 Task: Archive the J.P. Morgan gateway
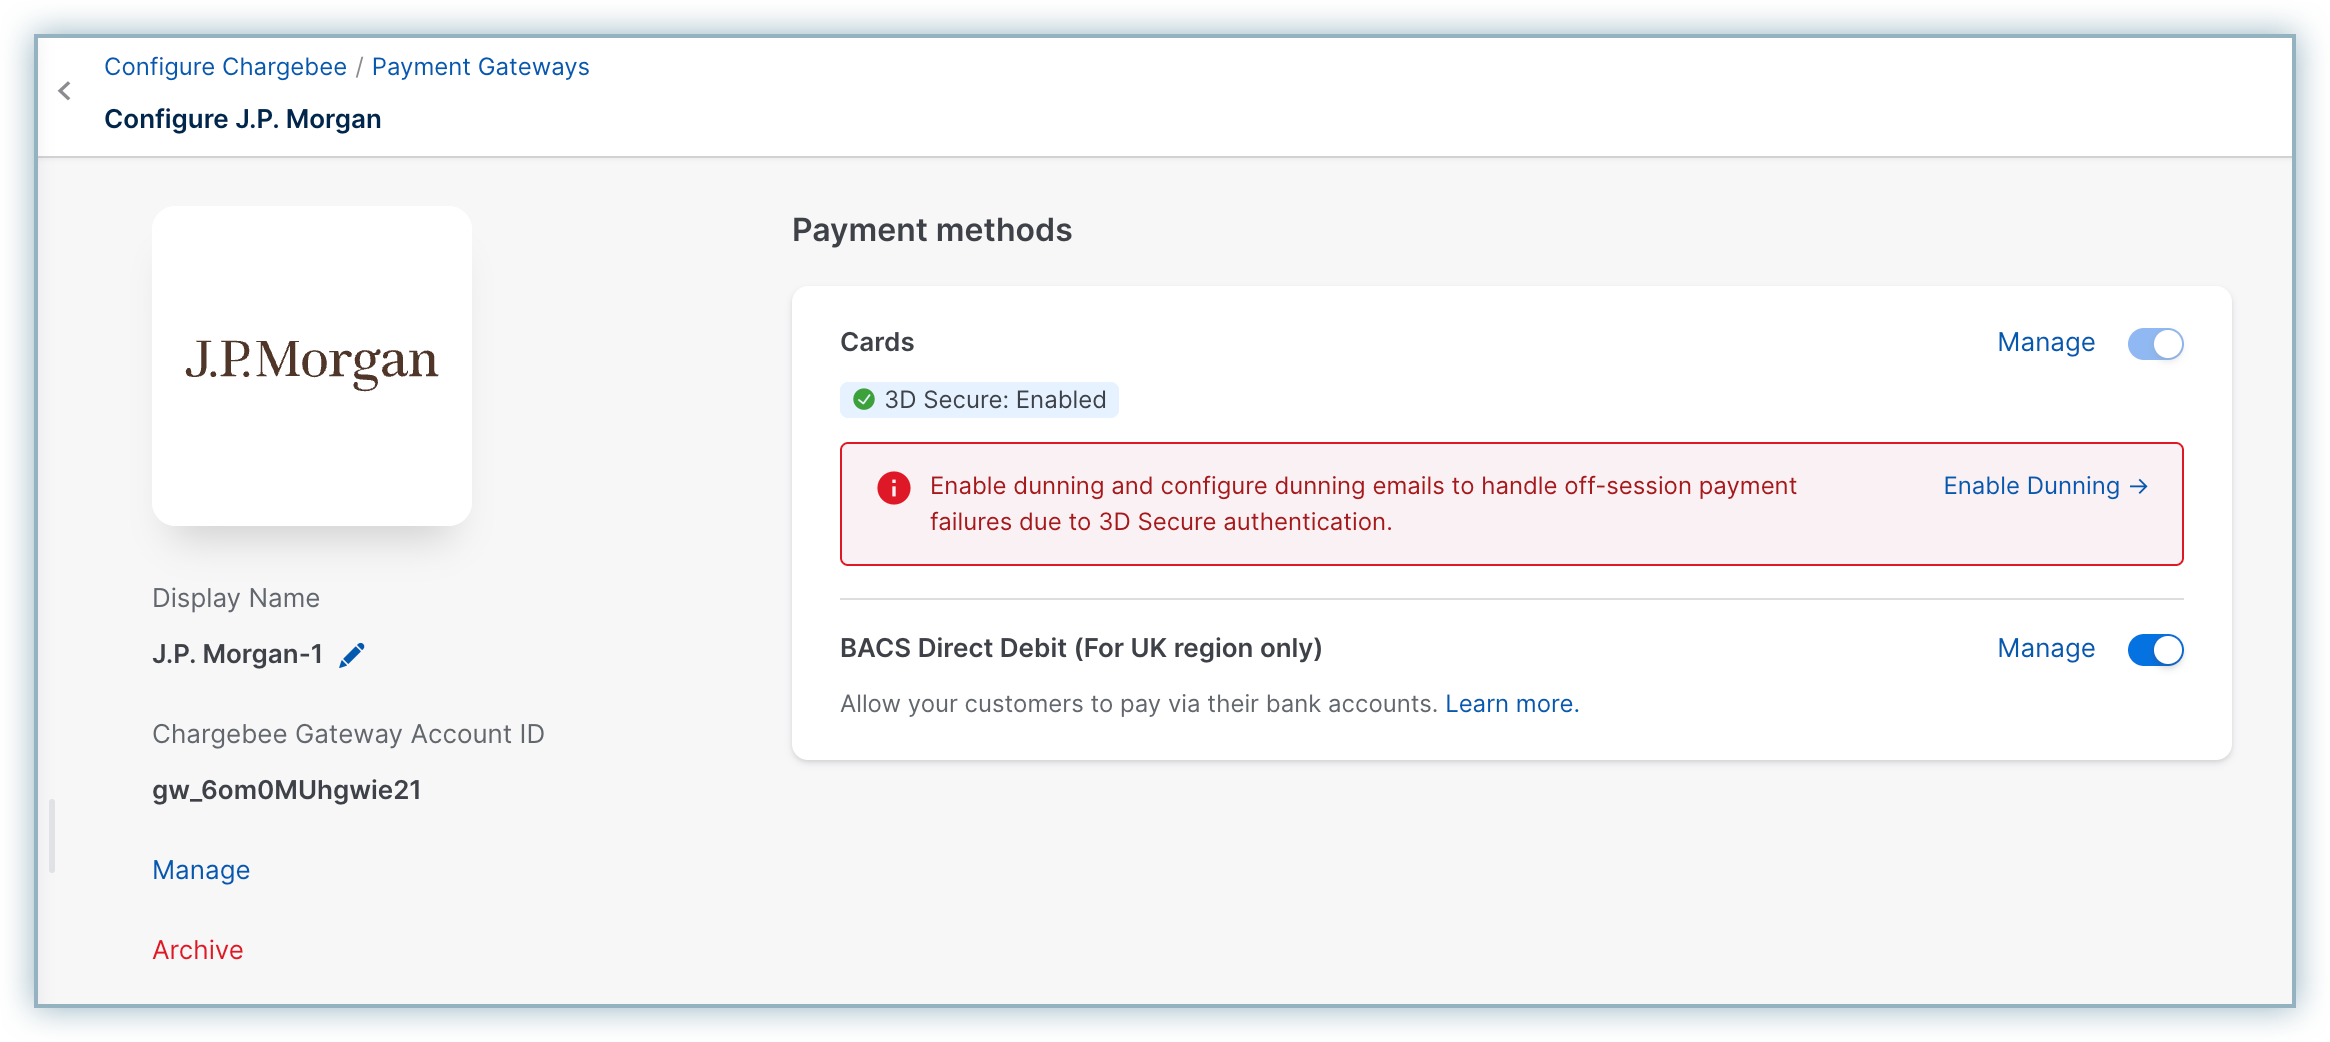click(x=198, y=950)
